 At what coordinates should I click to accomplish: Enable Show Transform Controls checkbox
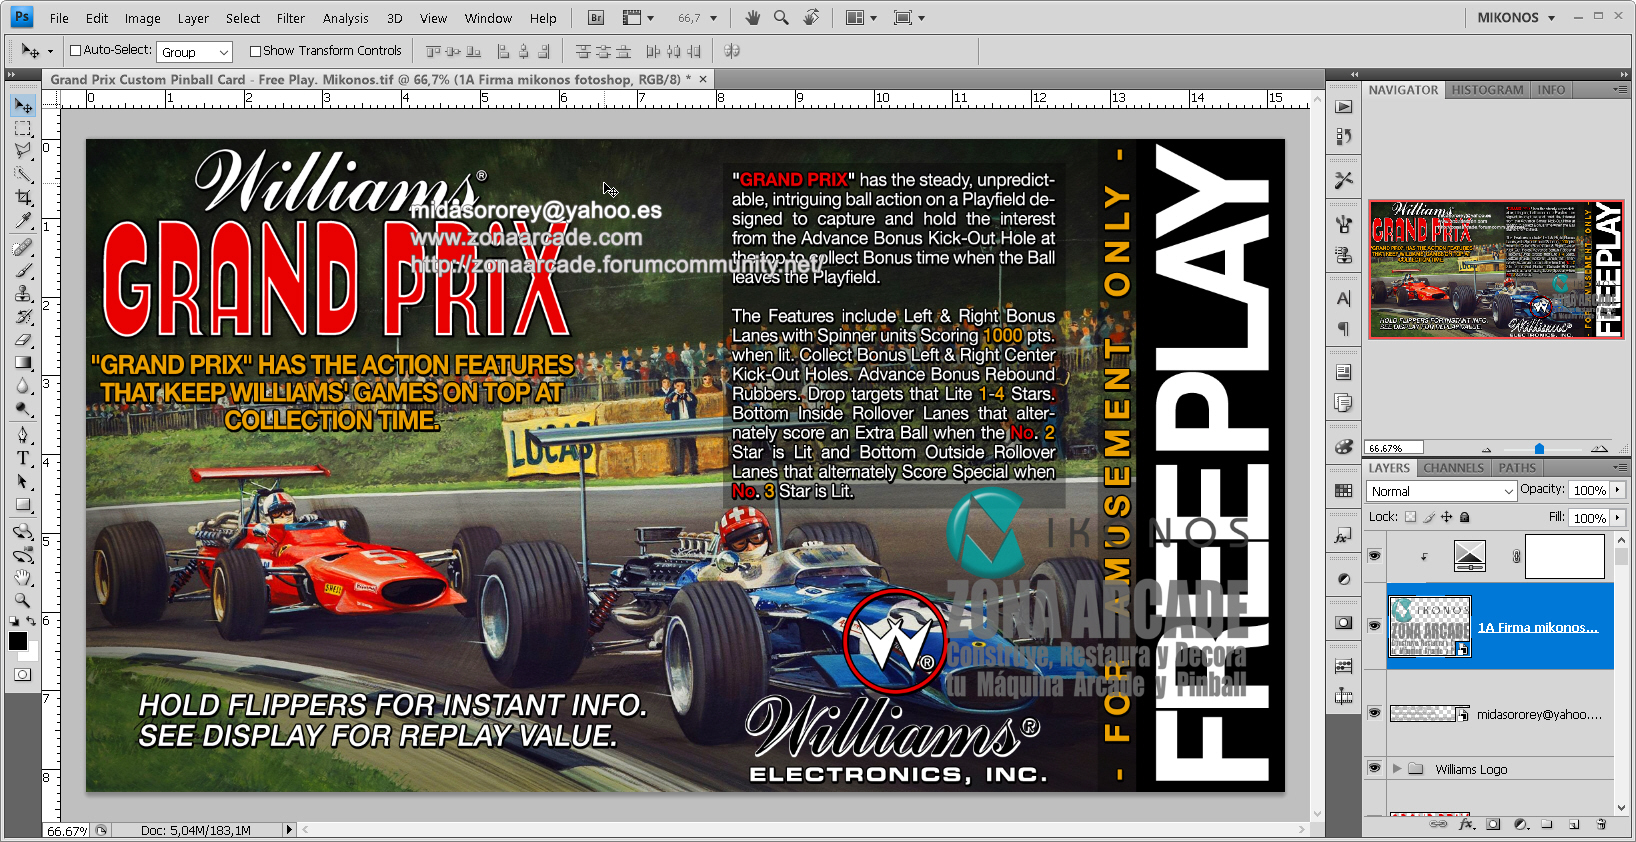coord(255,51)
